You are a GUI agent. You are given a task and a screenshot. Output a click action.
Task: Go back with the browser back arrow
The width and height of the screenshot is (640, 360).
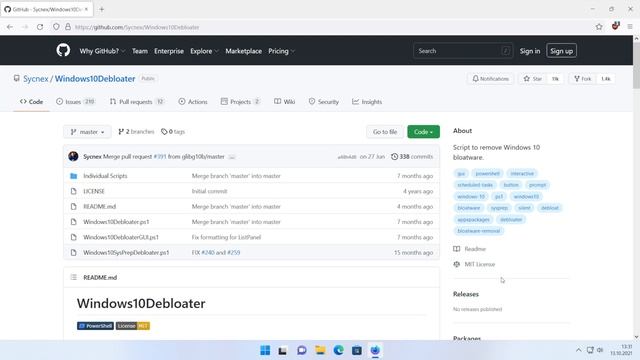(10, 27)
